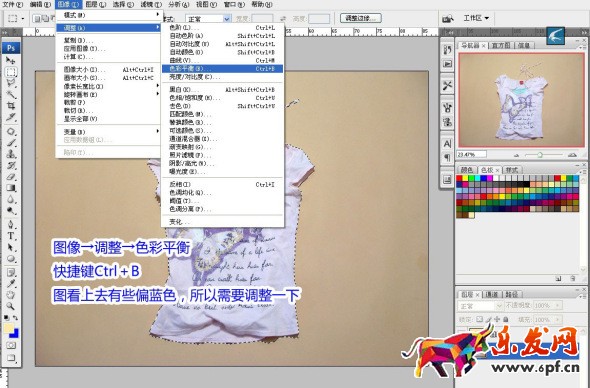Screen dimensions: 590x388
Task: Open the Character panel dock icon
Action: (447, 144)
